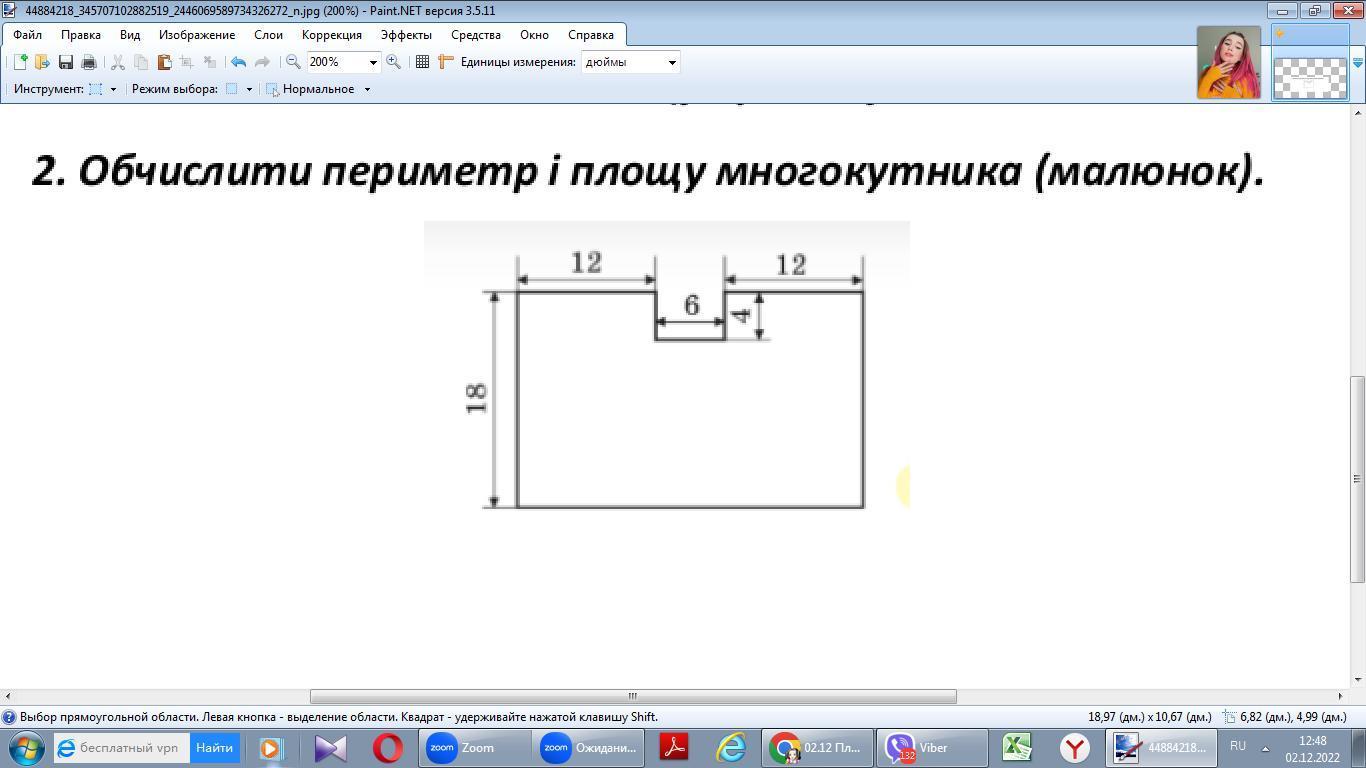Open the Эффекты menu

[406, 35]
